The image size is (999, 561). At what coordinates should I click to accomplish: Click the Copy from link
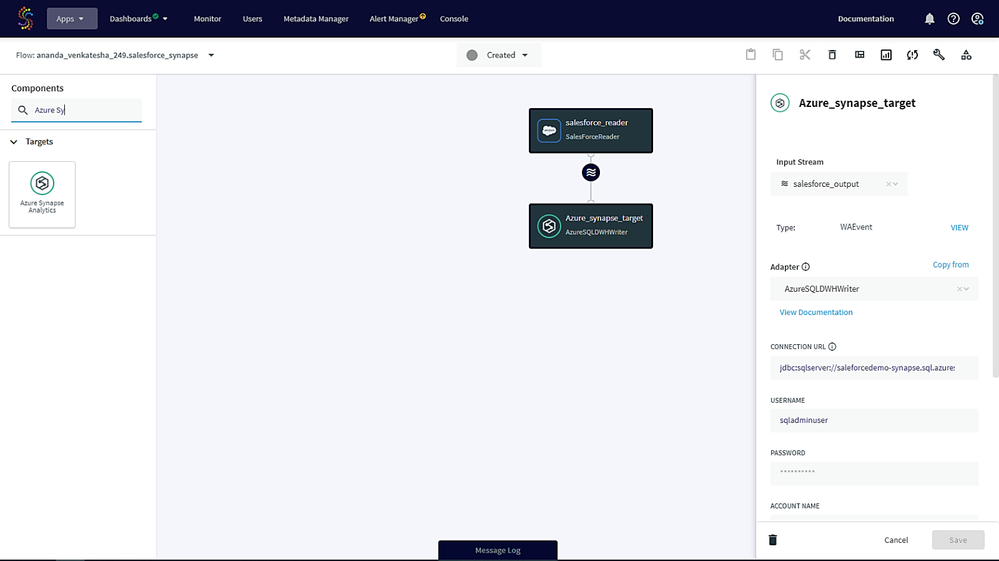tap(951, 265)
